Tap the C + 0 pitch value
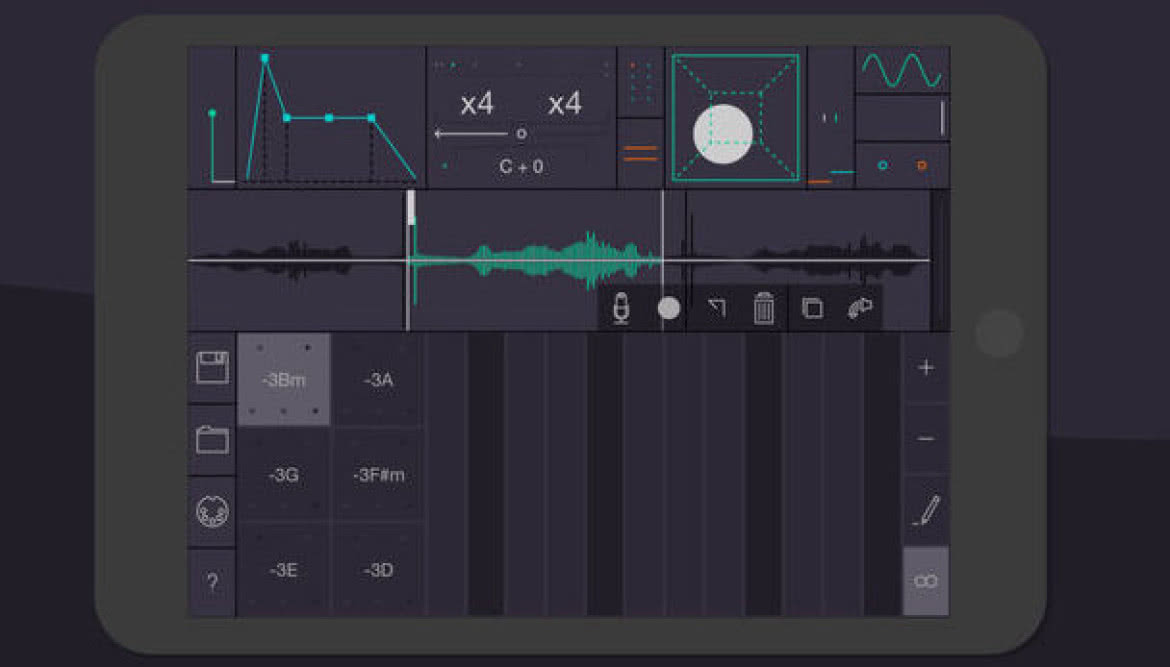The width and height of the screenshot is (1170, 667). (521, 166)
